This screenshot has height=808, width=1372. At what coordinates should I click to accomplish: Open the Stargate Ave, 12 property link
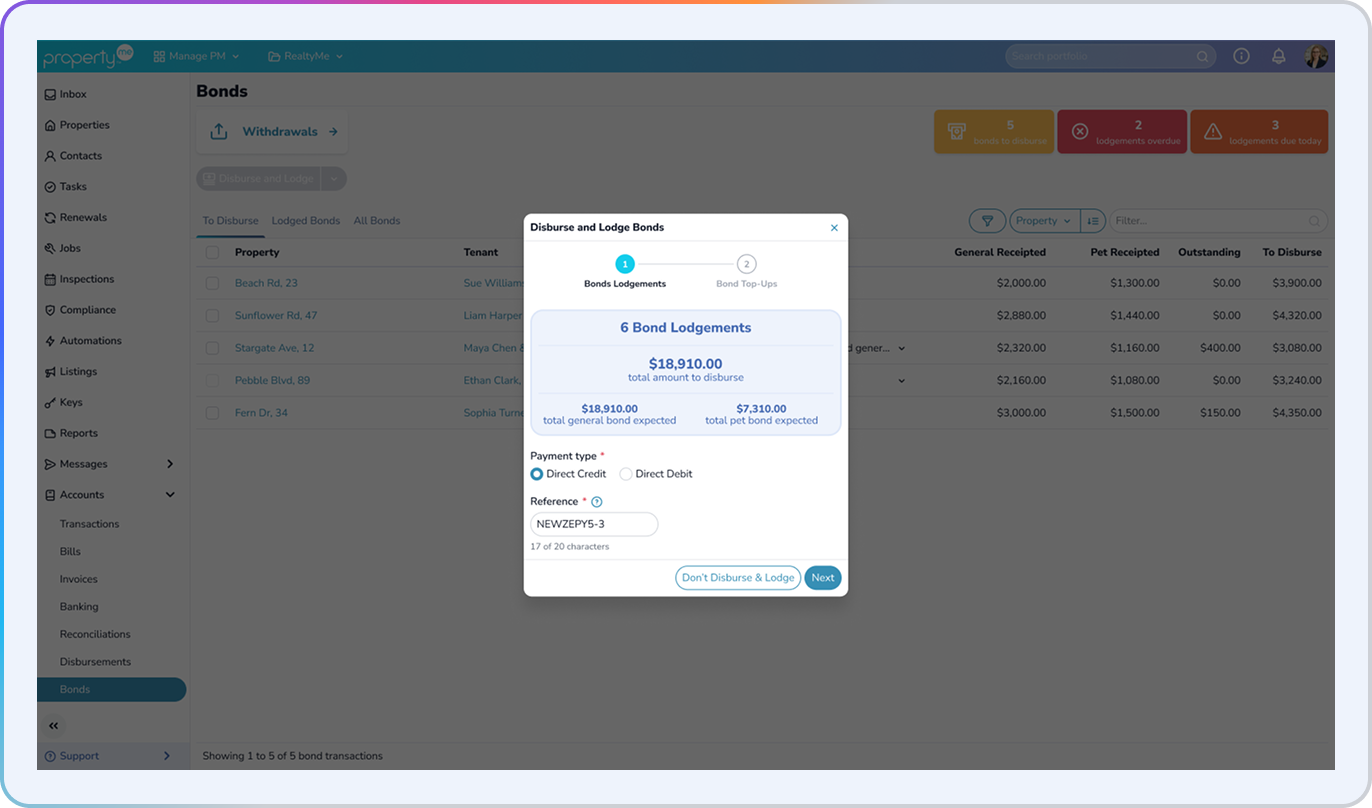tap(274, 348)
